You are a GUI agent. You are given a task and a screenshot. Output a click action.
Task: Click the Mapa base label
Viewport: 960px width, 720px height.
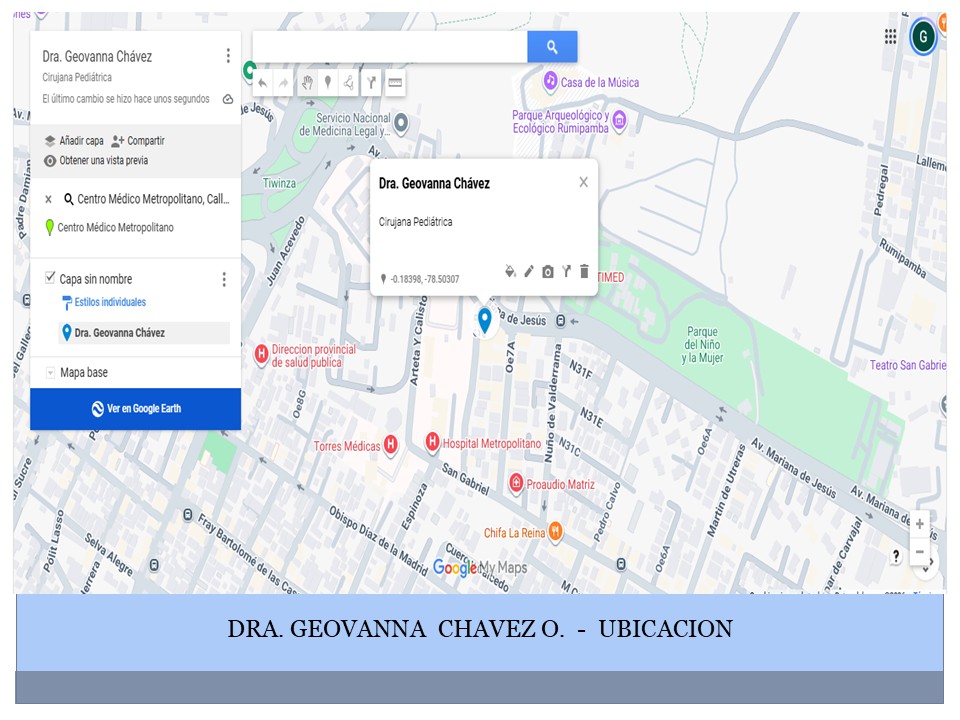pyautogui.click(x=84, y=372)
